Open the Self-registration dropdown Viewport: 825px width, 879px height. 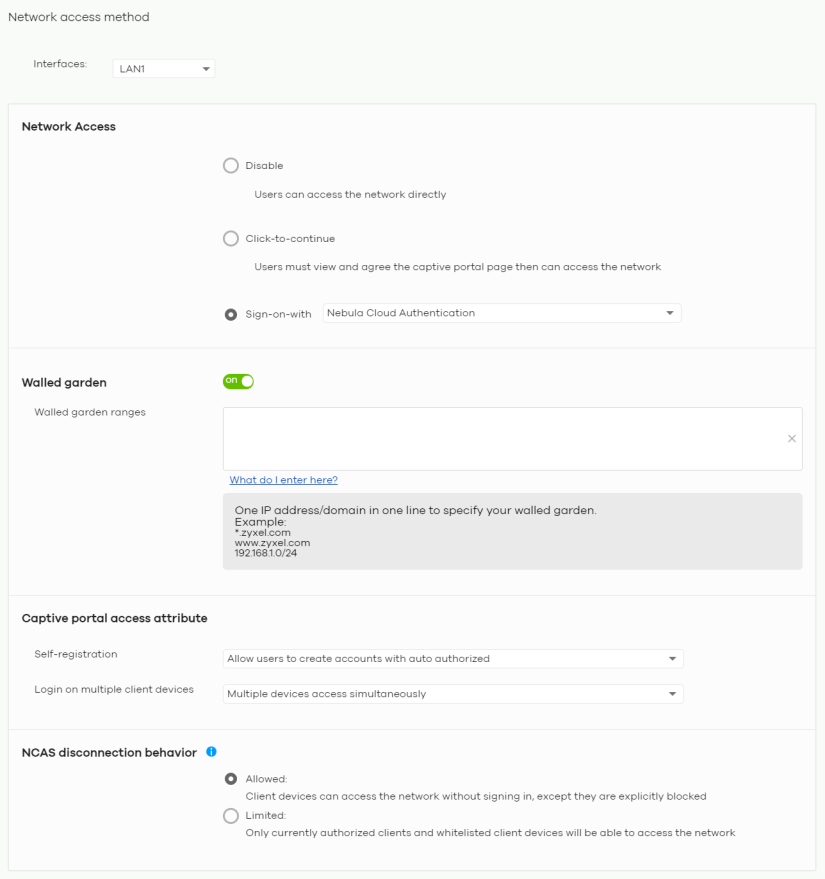(453, 659)
